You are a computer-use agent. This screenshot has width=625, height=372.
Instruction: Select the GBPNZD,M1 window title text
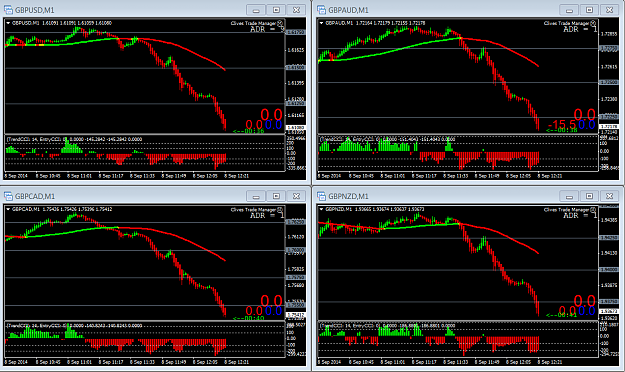348,196
